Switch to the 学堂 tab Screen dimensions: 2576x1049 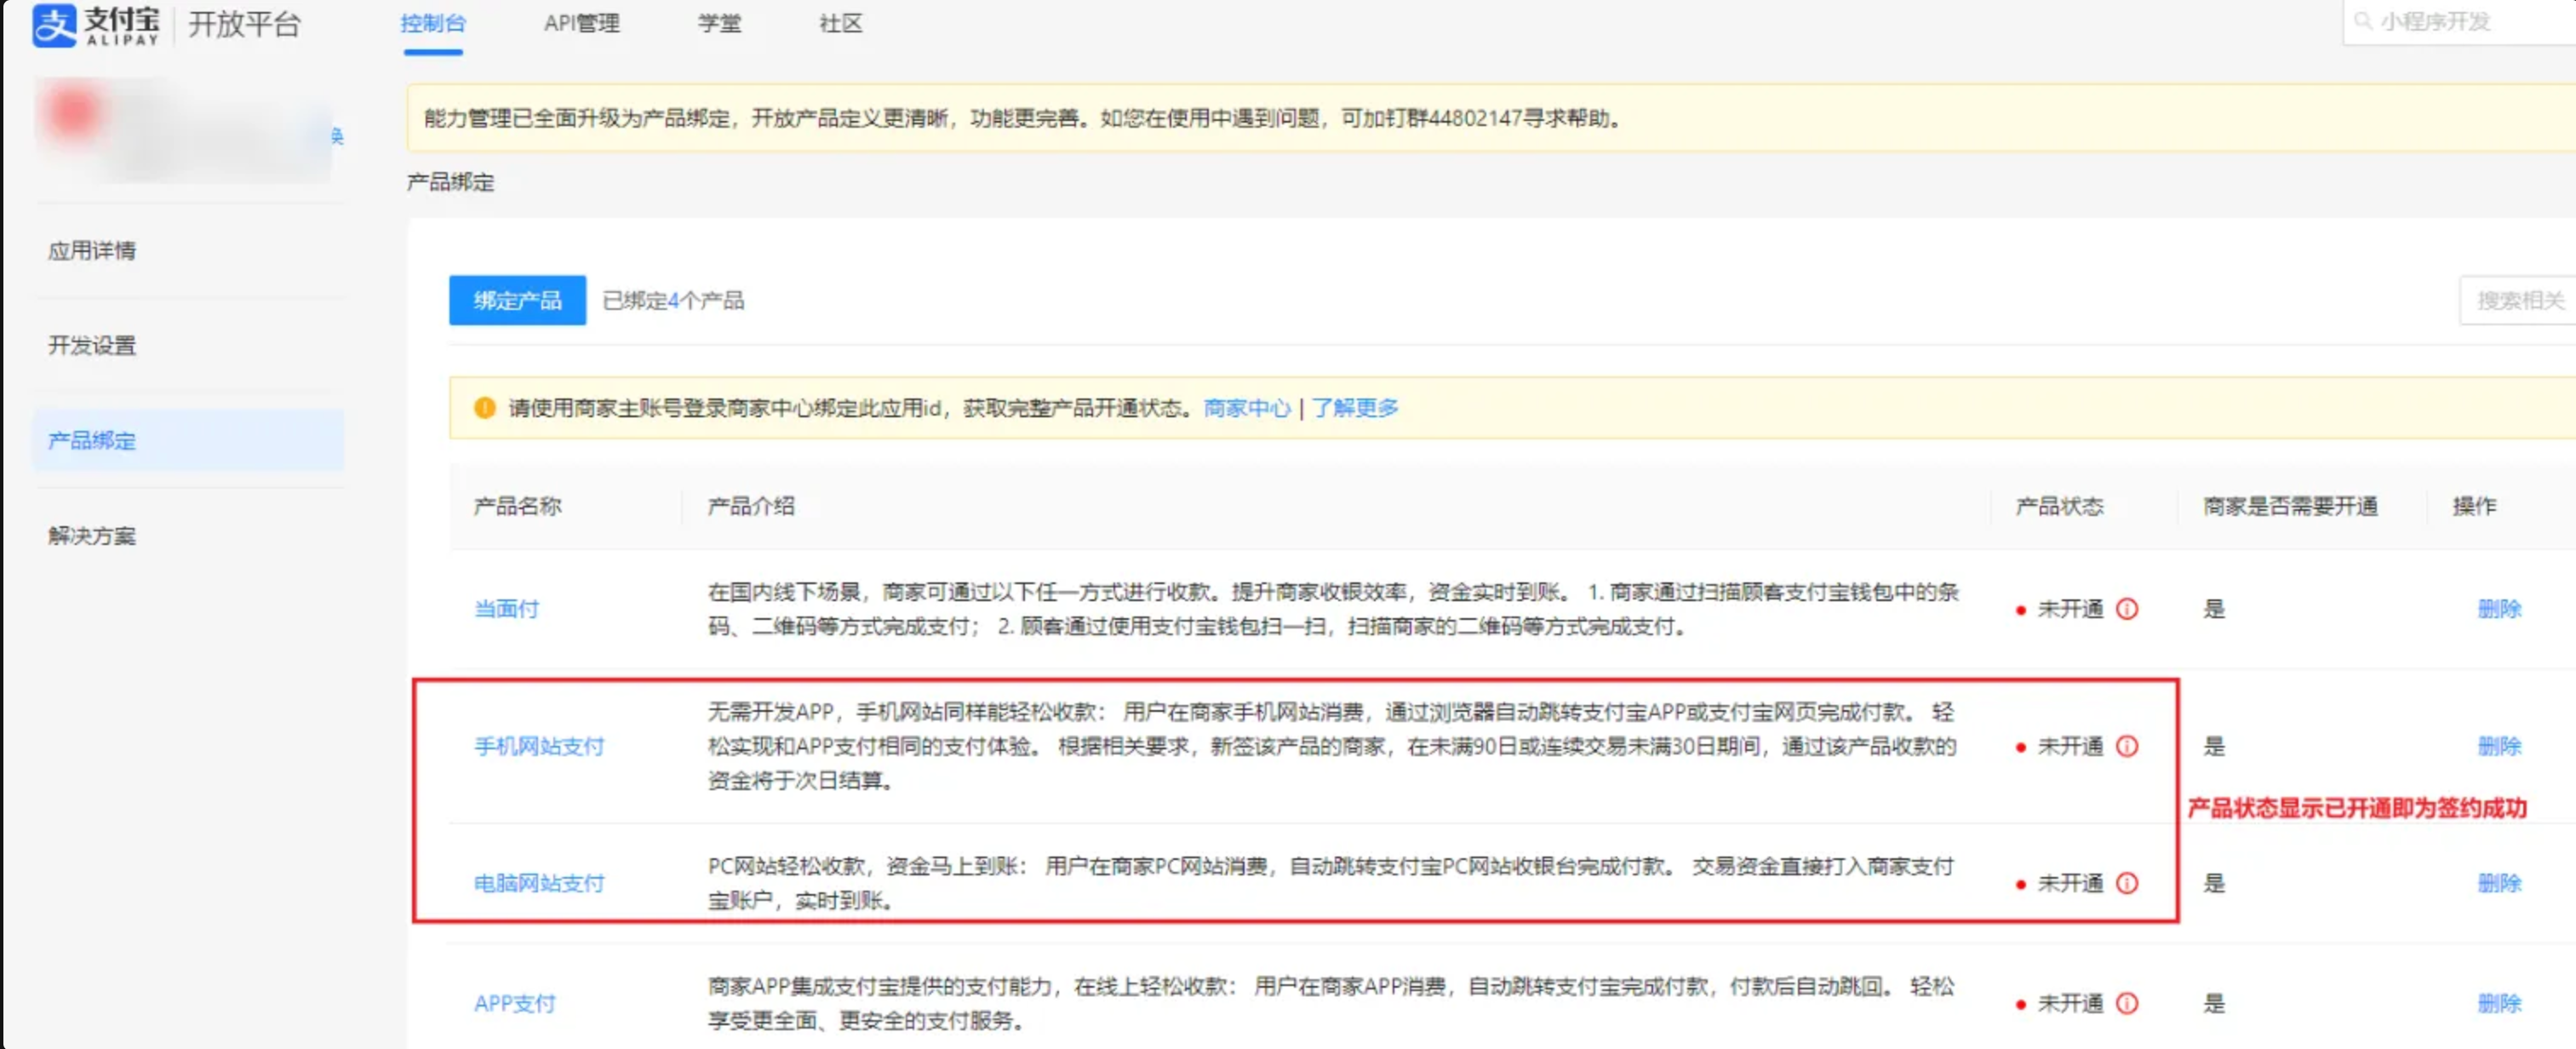[720, 24]
